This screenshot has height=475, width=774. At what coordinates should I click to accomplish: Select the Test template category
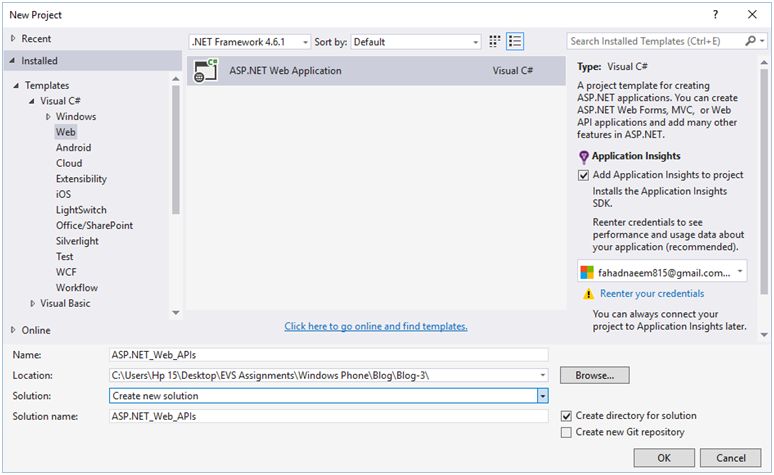tap(64, 256)
